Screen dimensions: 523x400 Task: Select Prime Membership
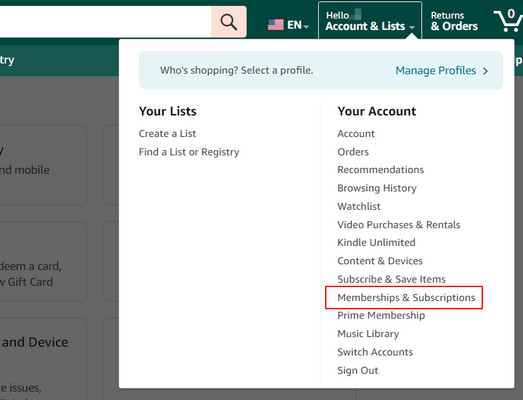[381, 315]
